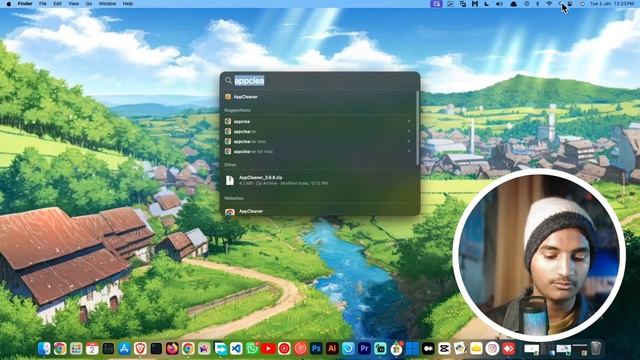Open the Finder menu in the menu bar
This screenshot has height=360, width=640.
click(25, 4)
